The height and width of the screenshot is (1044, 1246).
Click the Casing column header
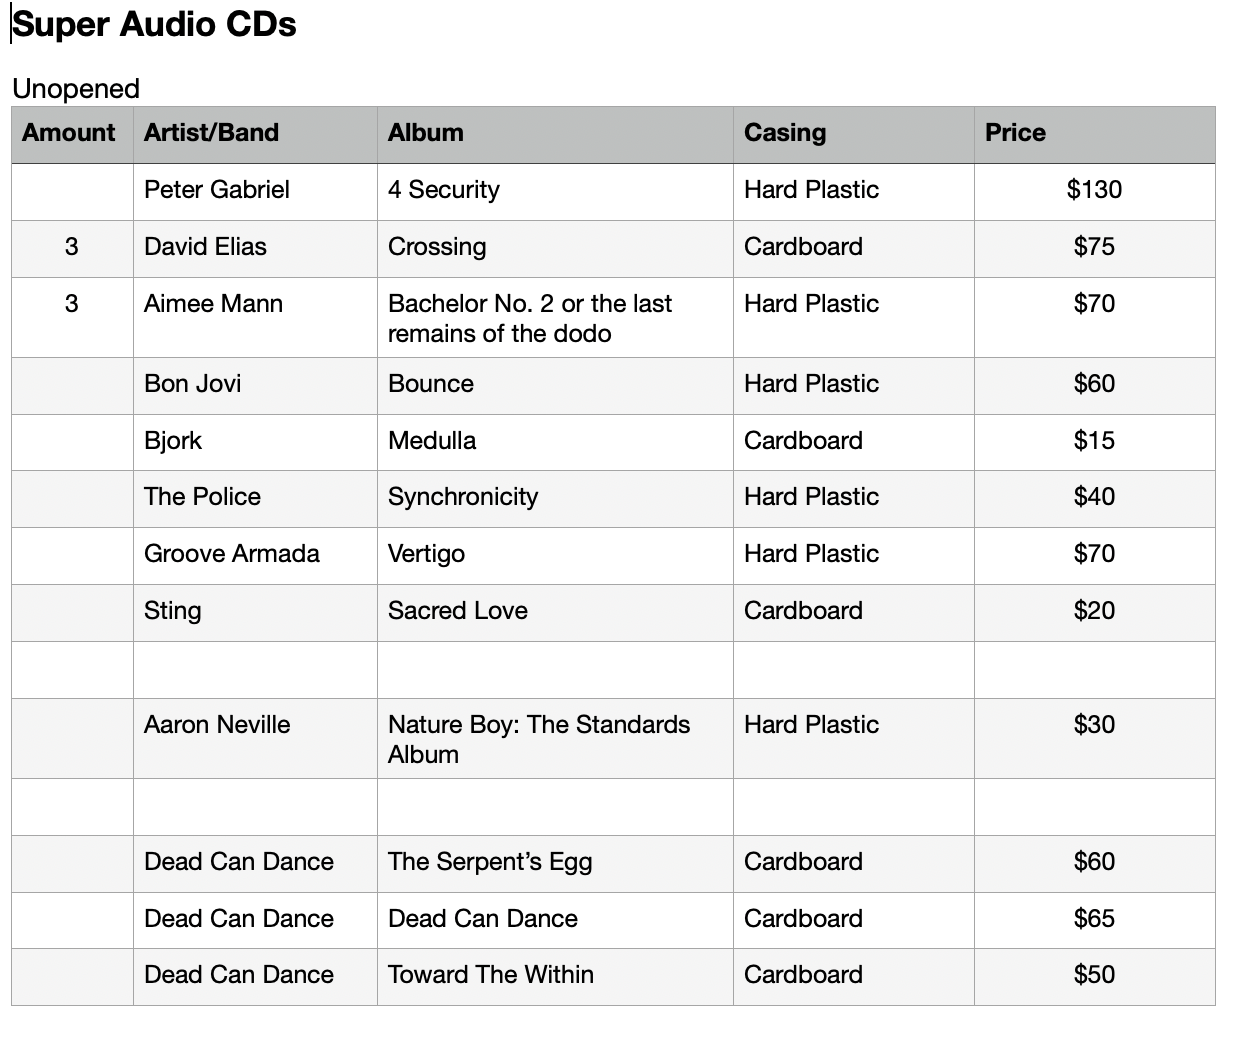(854, 135)
